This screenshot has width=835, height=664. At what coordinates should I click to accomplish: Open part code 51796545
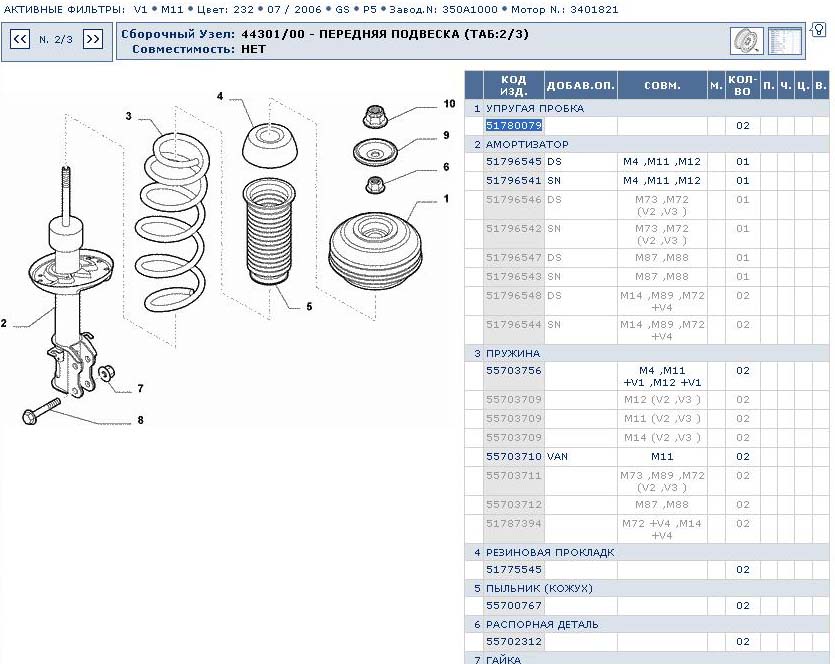pos(514,162)
